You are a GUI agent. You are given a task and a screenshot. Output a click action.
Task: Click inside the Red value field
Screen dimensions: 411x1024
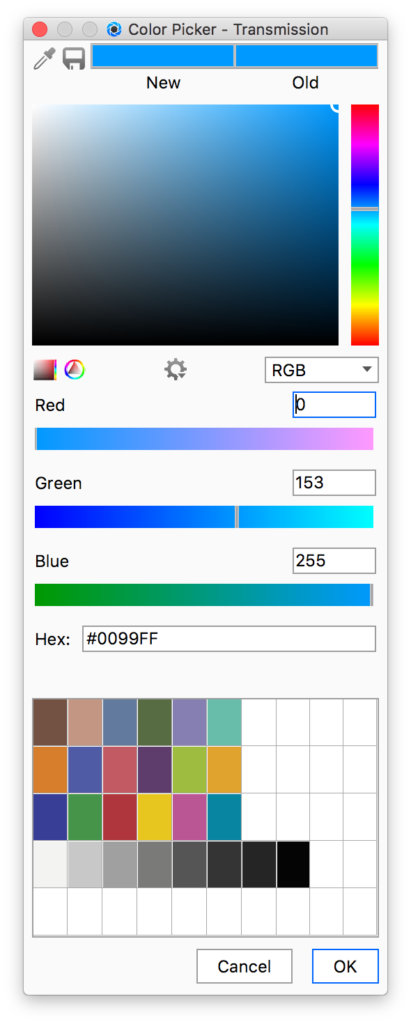click(x=334, y=405)
